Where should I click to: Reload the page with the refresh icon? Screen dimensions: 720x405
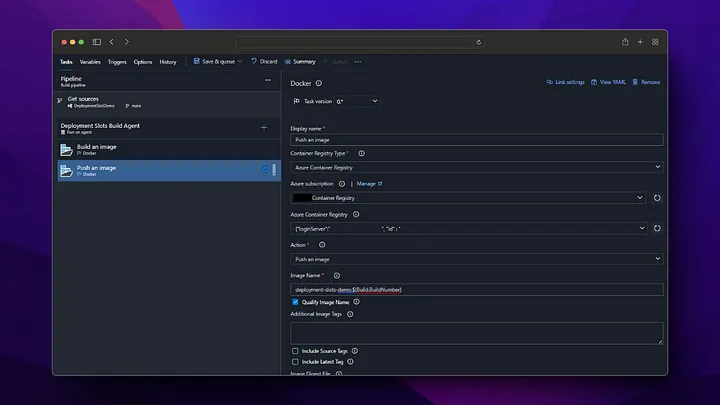click(x=478, y=42)
